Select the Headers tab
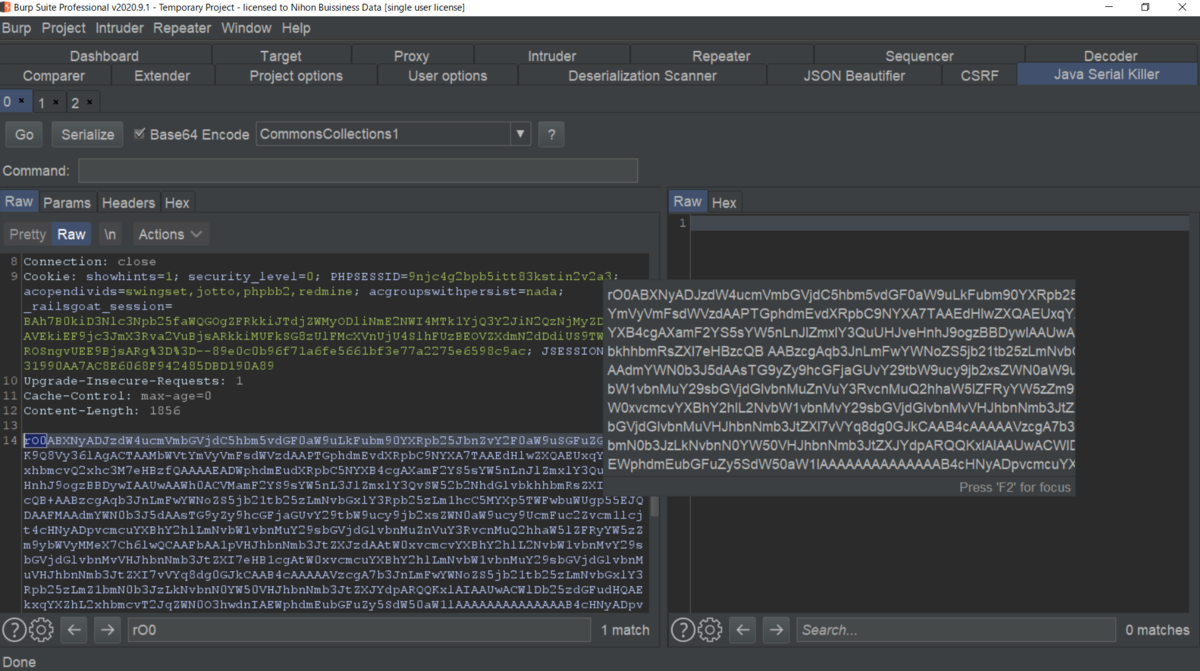 [128, 202]
